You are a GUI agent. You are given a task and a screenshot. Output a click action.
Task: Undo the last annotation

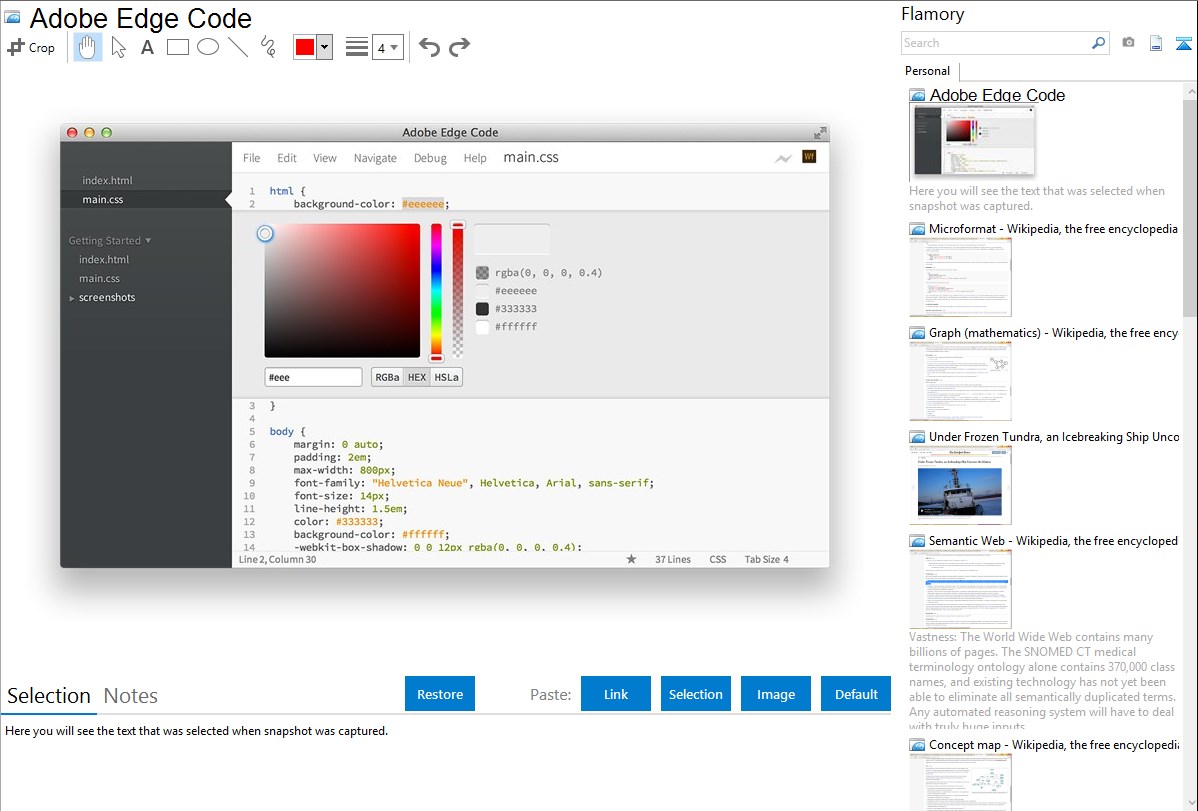pyautogui.click(x=429, y=47)
